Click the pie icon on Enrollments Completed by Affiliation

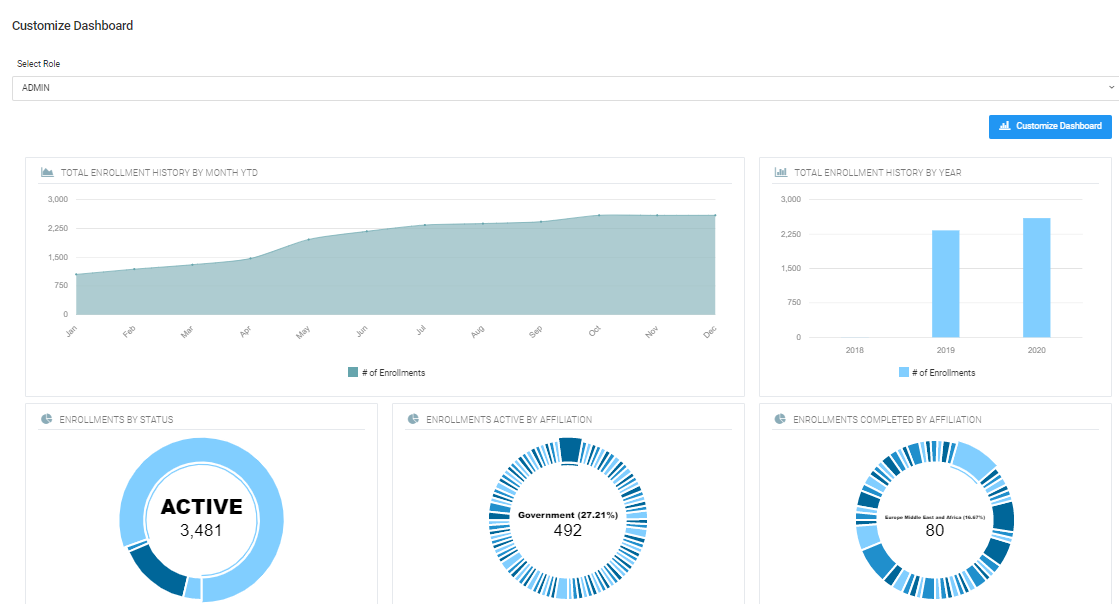coord(779,419)
